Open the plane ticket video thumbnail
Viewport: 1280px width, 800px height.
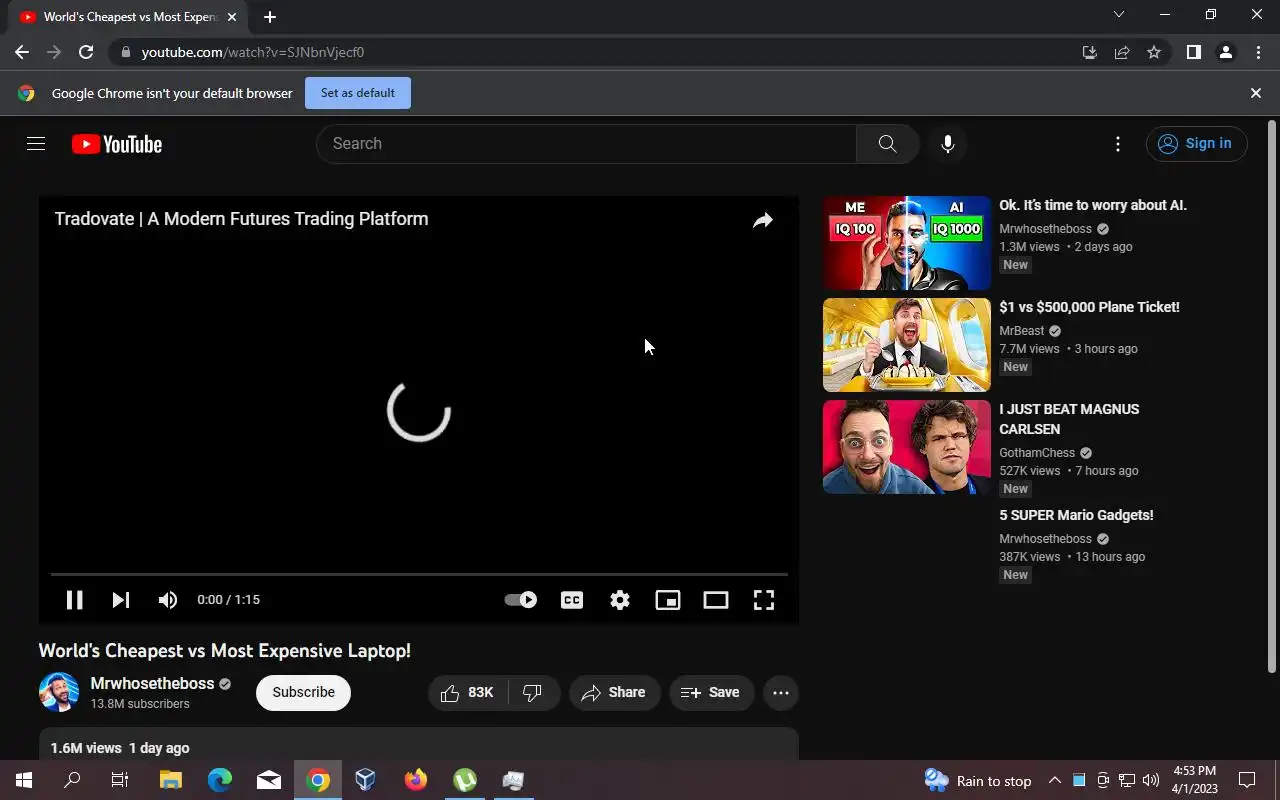(906, 345)
